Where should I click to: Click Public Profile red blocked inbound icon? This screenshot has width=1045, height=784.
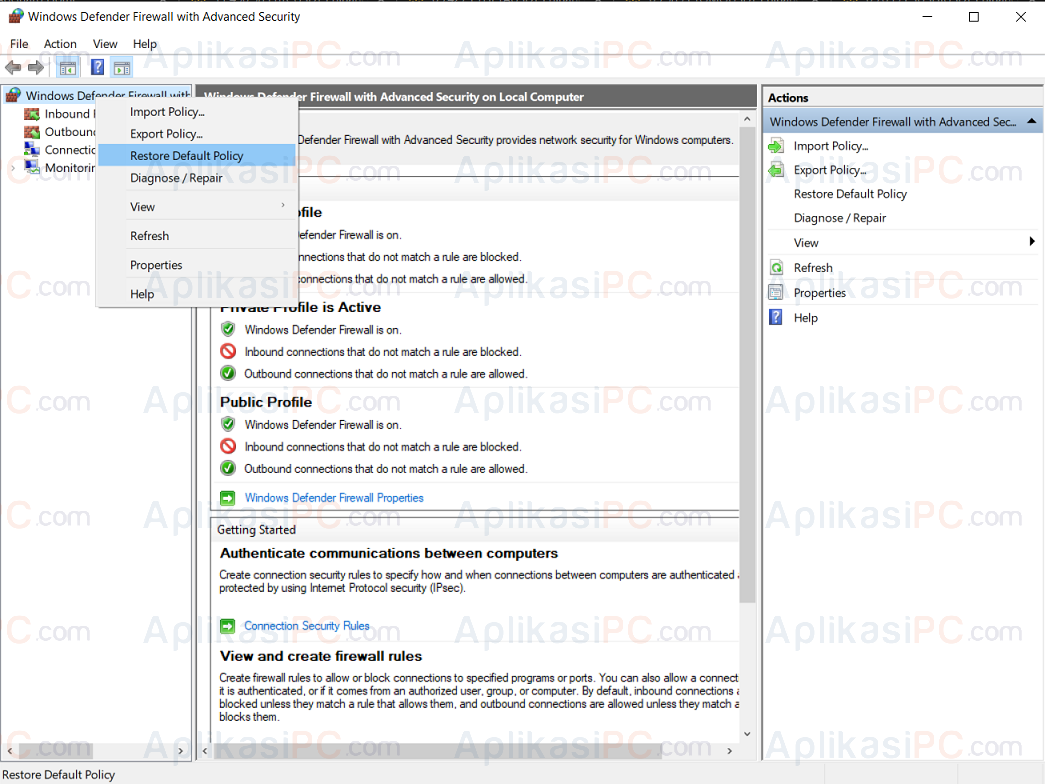coord(228,446)
